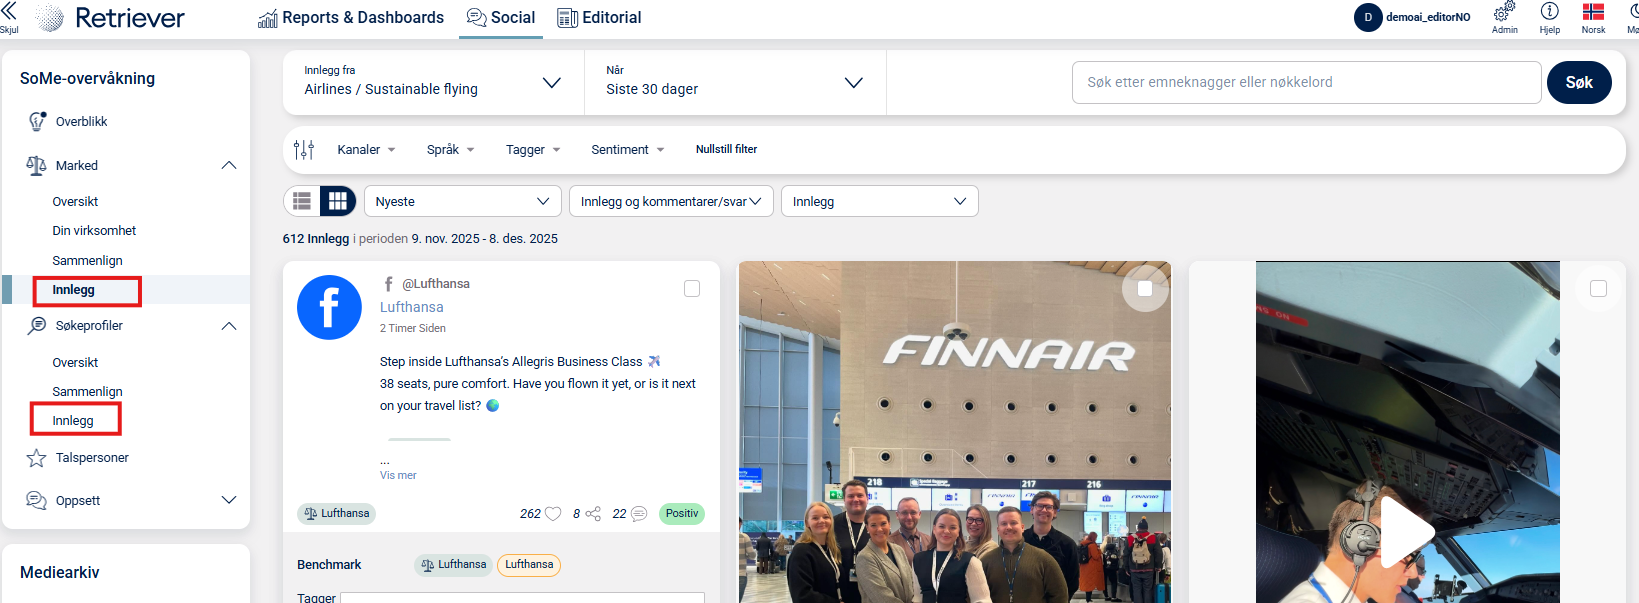This screenshot has width=1639, height=603.
Task: Tick checkbox on Finnair image post
Action: (1145, 289)
